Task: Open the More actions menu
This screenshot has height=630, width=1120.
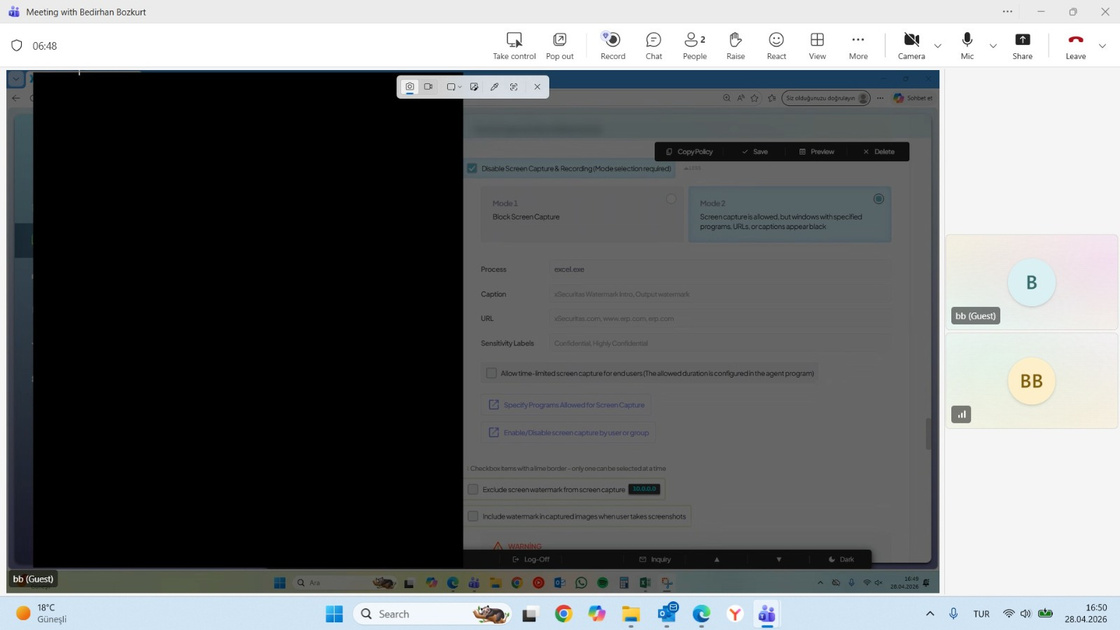Action: pyautogui.click(x=858, y=46)
